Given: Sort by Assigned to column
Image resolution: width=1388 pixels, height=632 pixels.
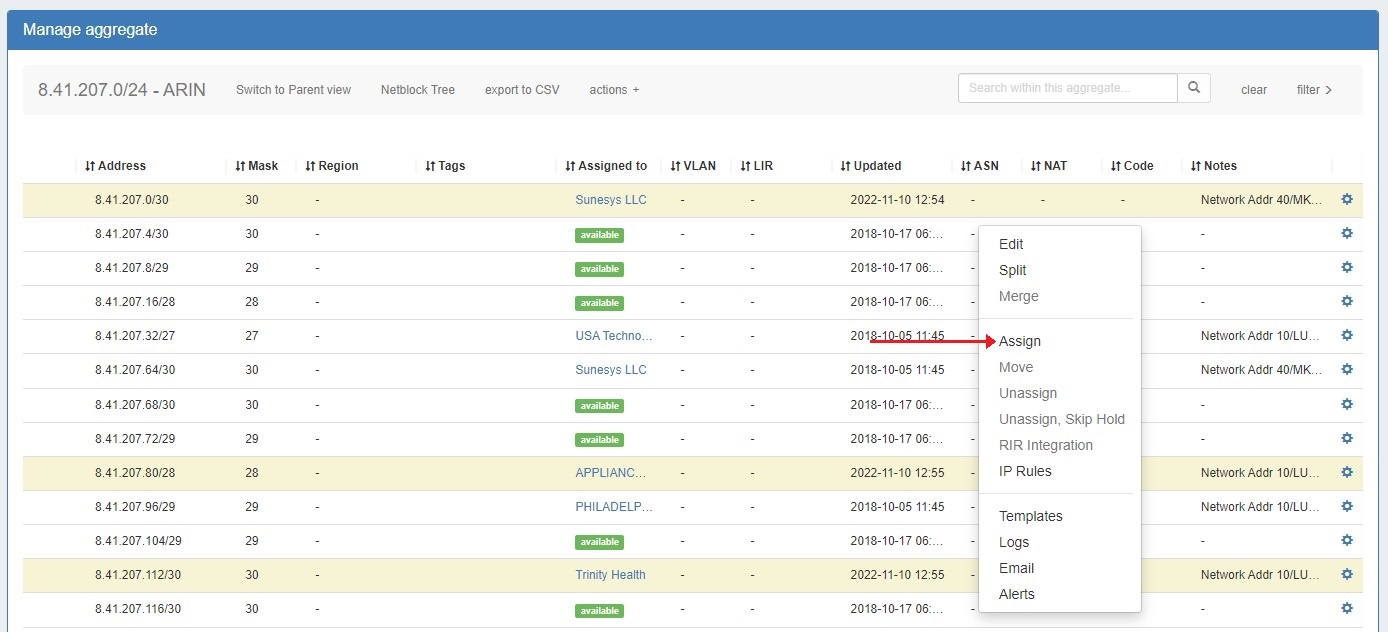Looking at the screenshot, I should 606,166.
